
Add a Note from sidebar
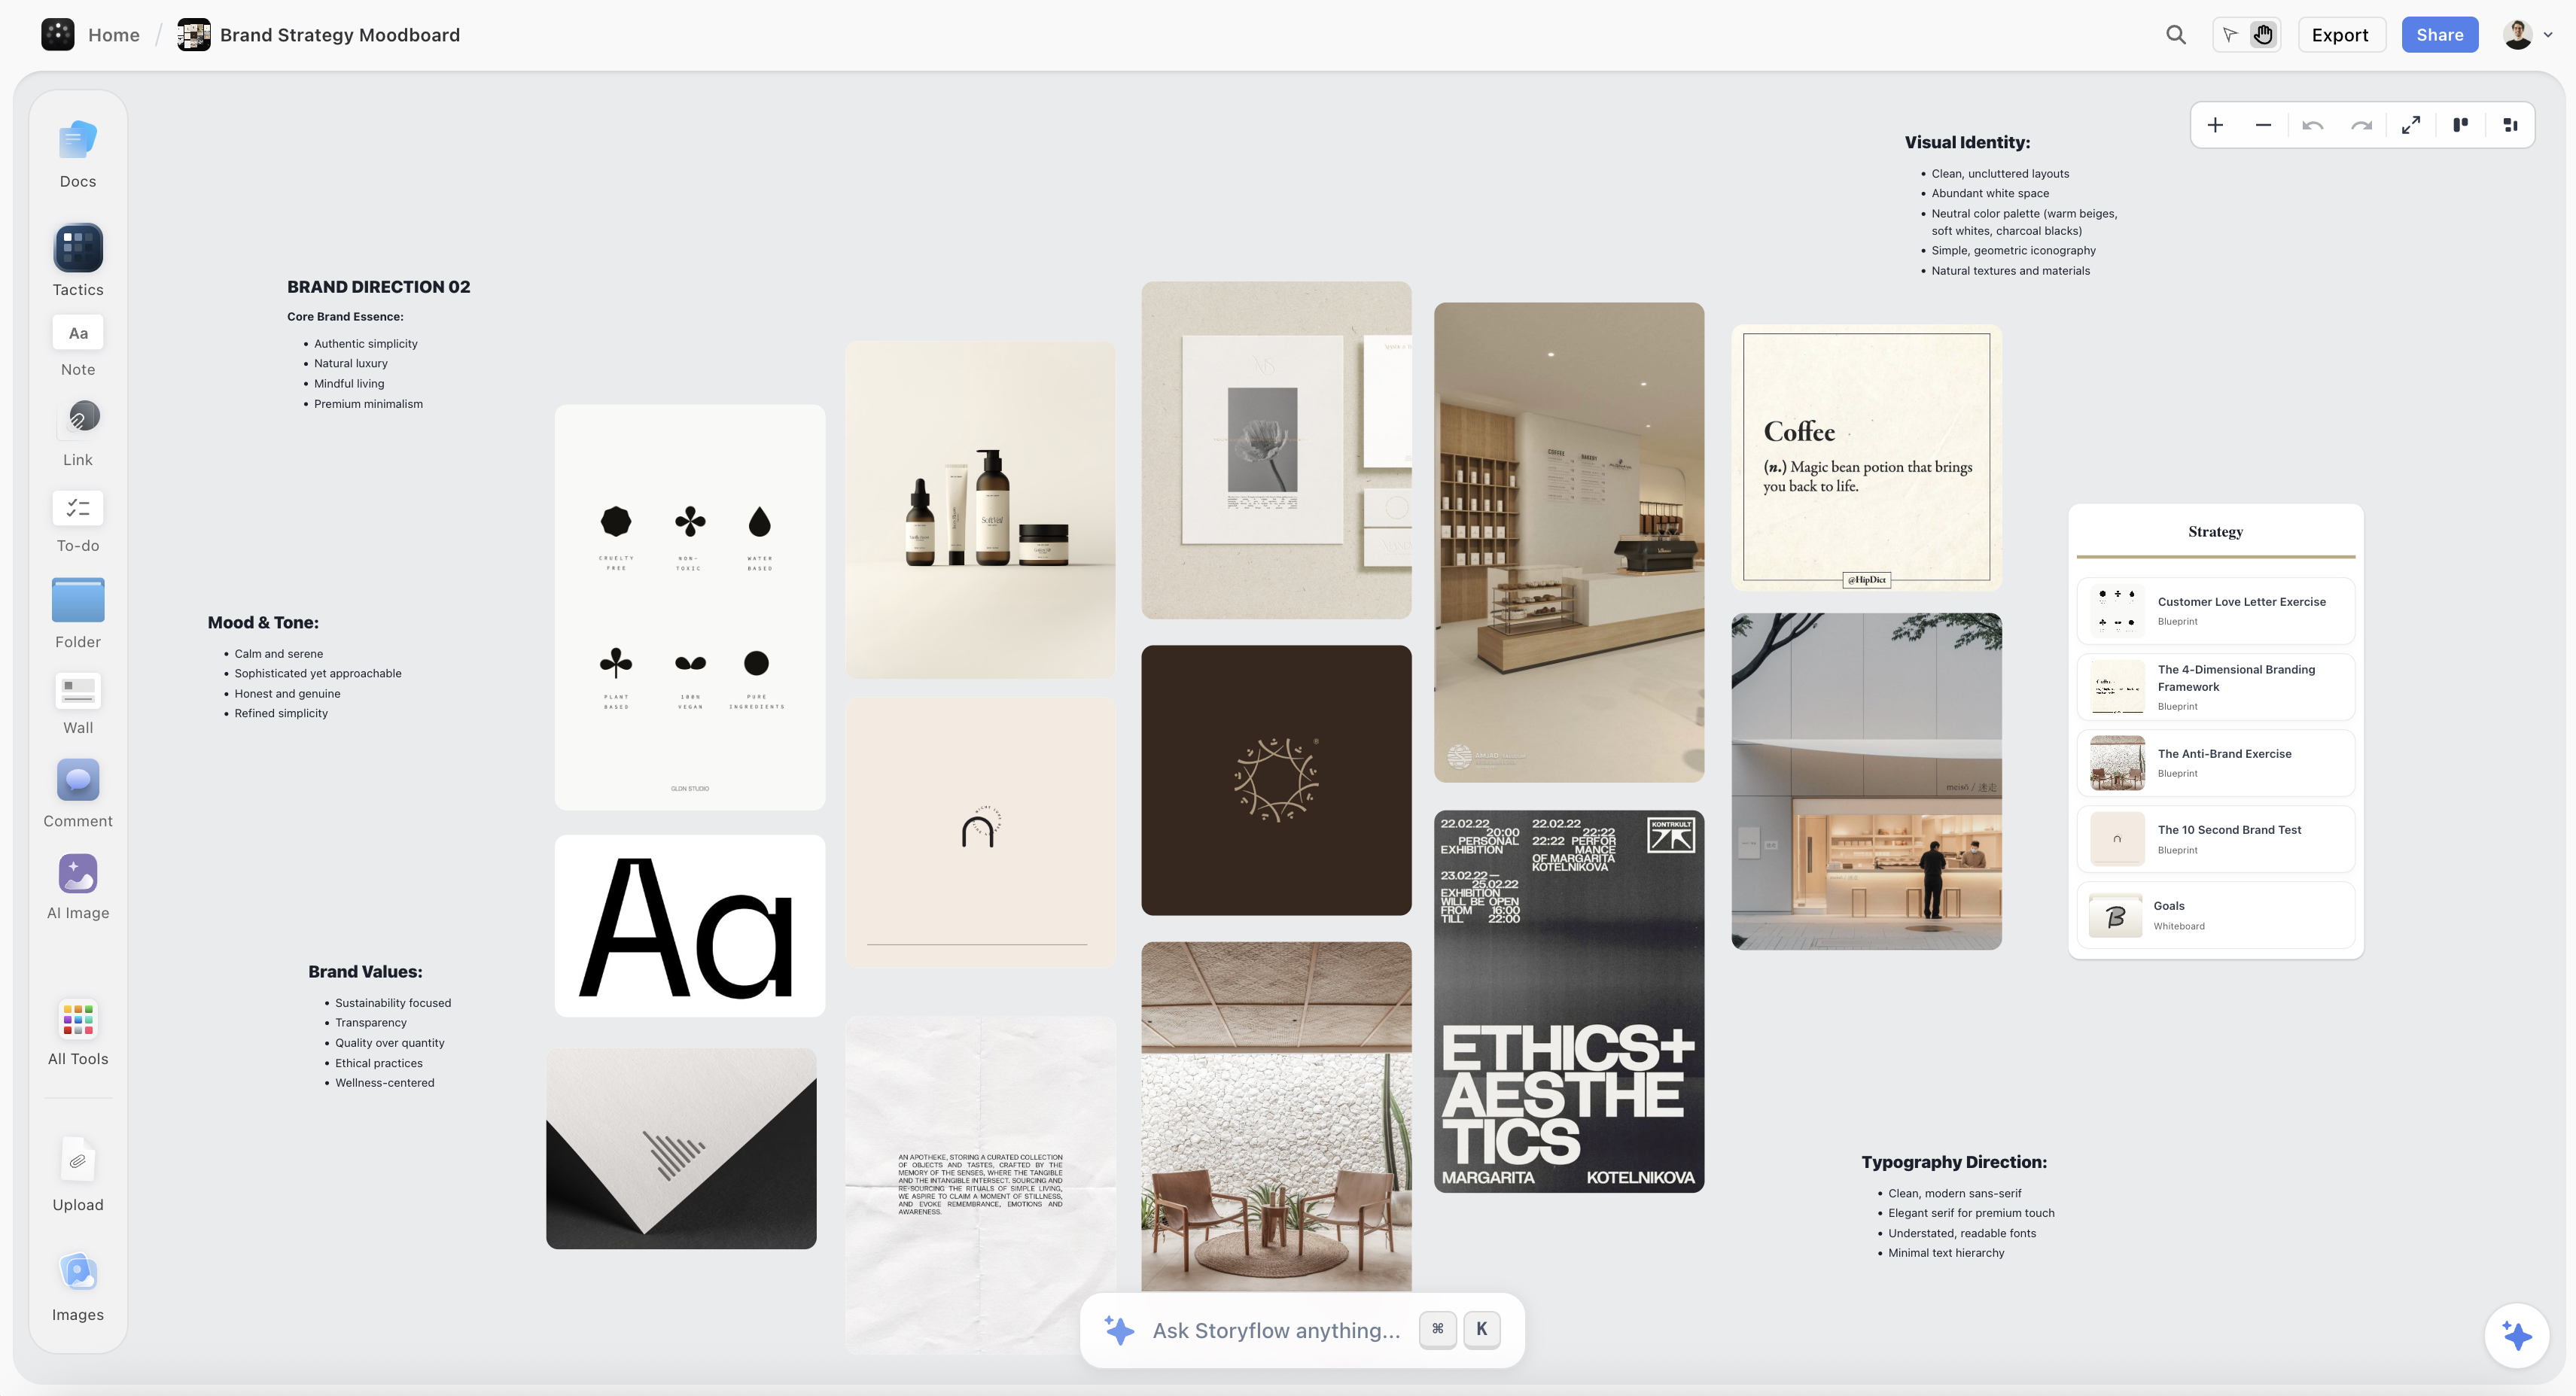click(78, 334)
